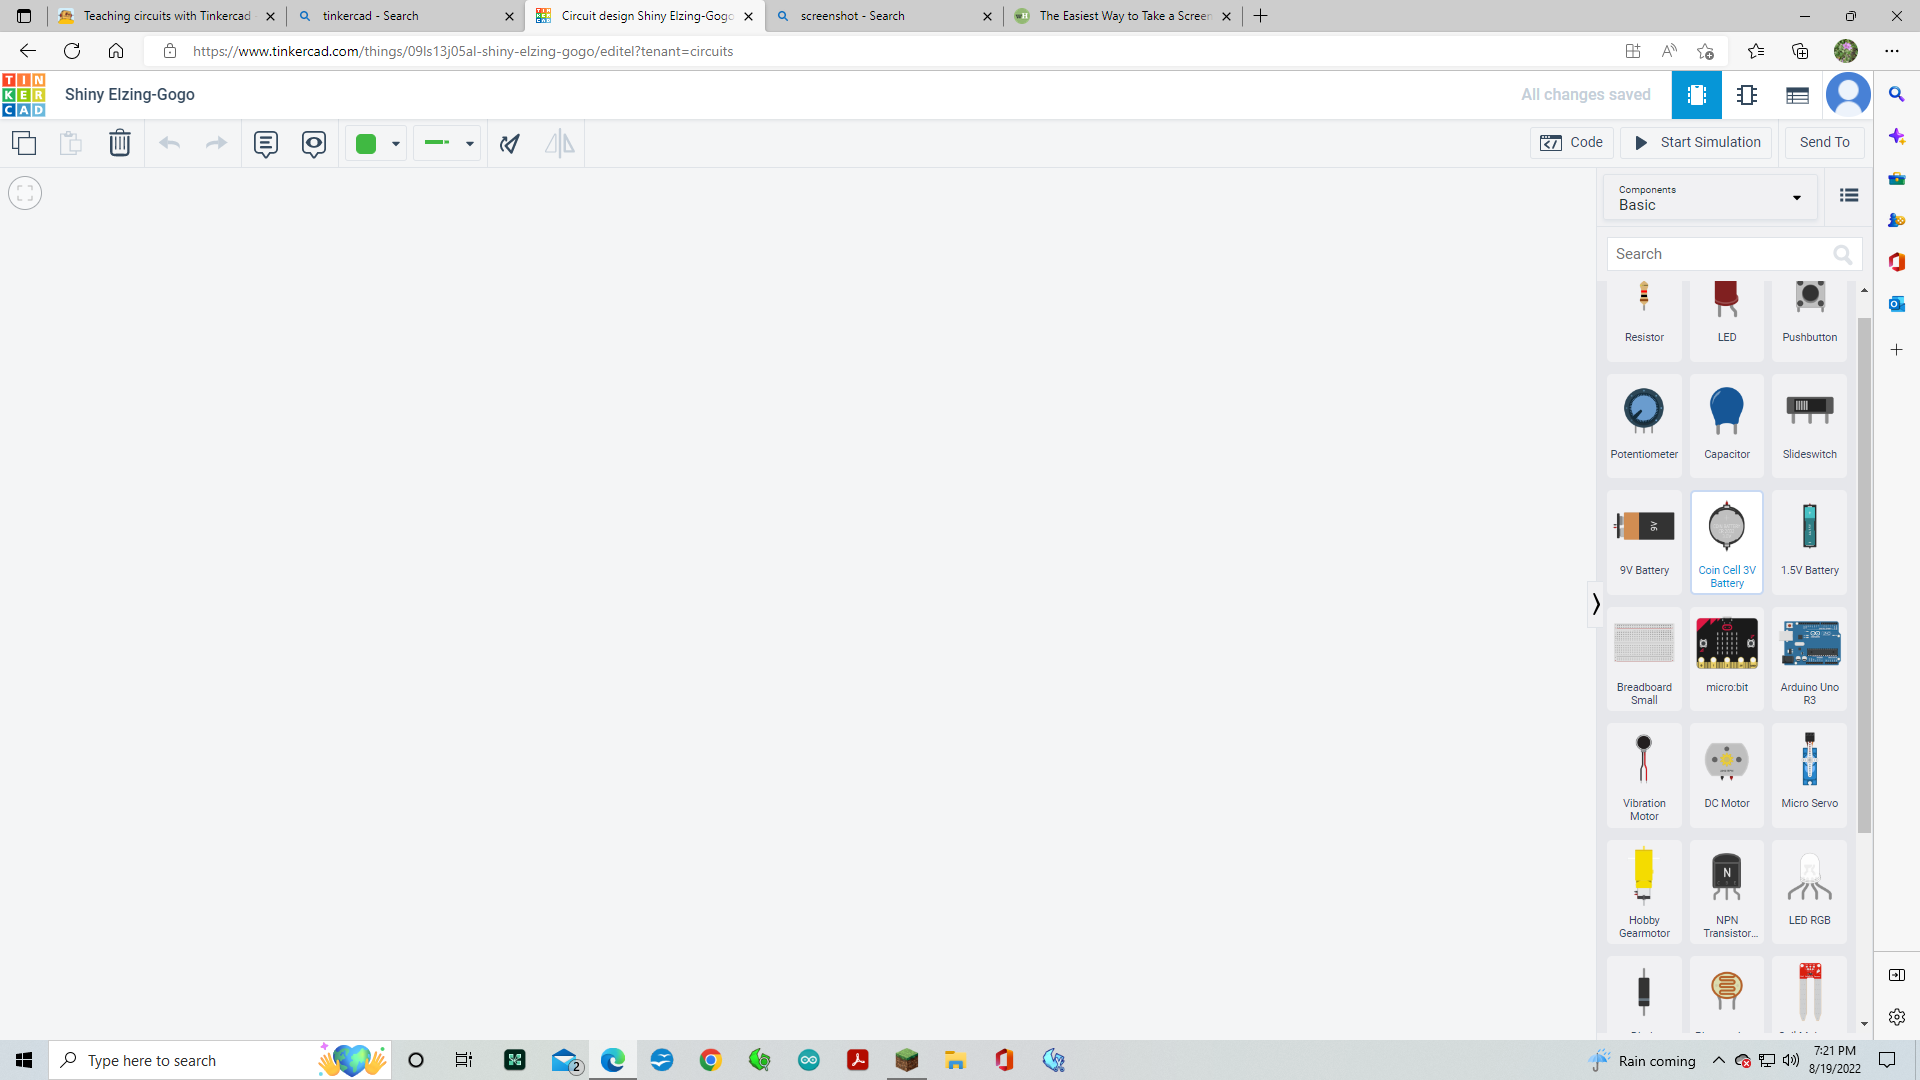The height and width of the screenshot is (1080, 1920).
Task: Open the wire type dropdown arrow
Action: [x=469, y=143]
